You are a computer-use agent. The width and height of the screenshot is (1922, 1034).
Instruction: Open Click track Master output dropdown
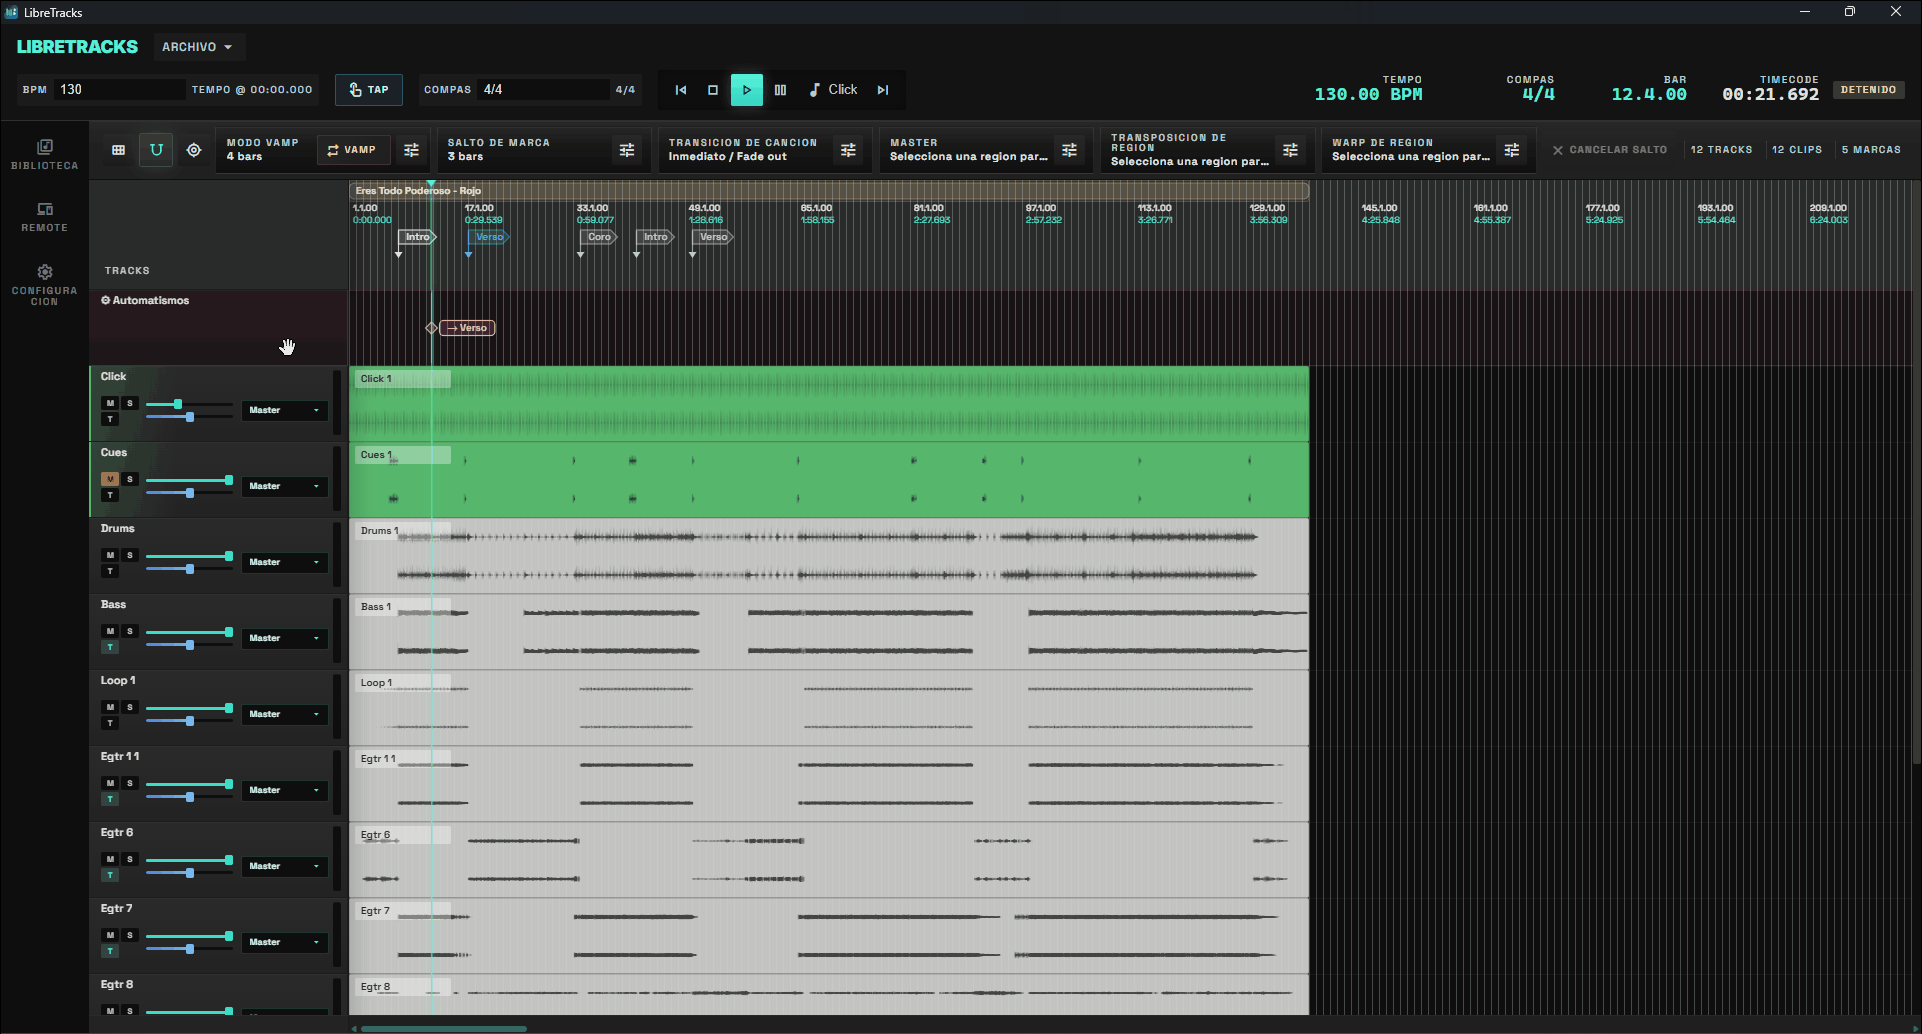click(284, 410)
